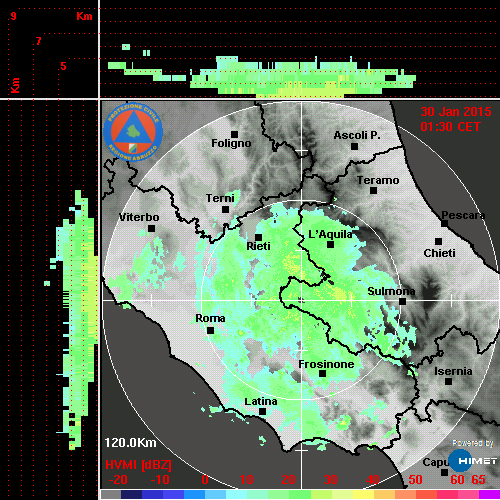
Task: Click the L'Aquila city marker square
Action: pyautogui.click(x=331, y=245)
